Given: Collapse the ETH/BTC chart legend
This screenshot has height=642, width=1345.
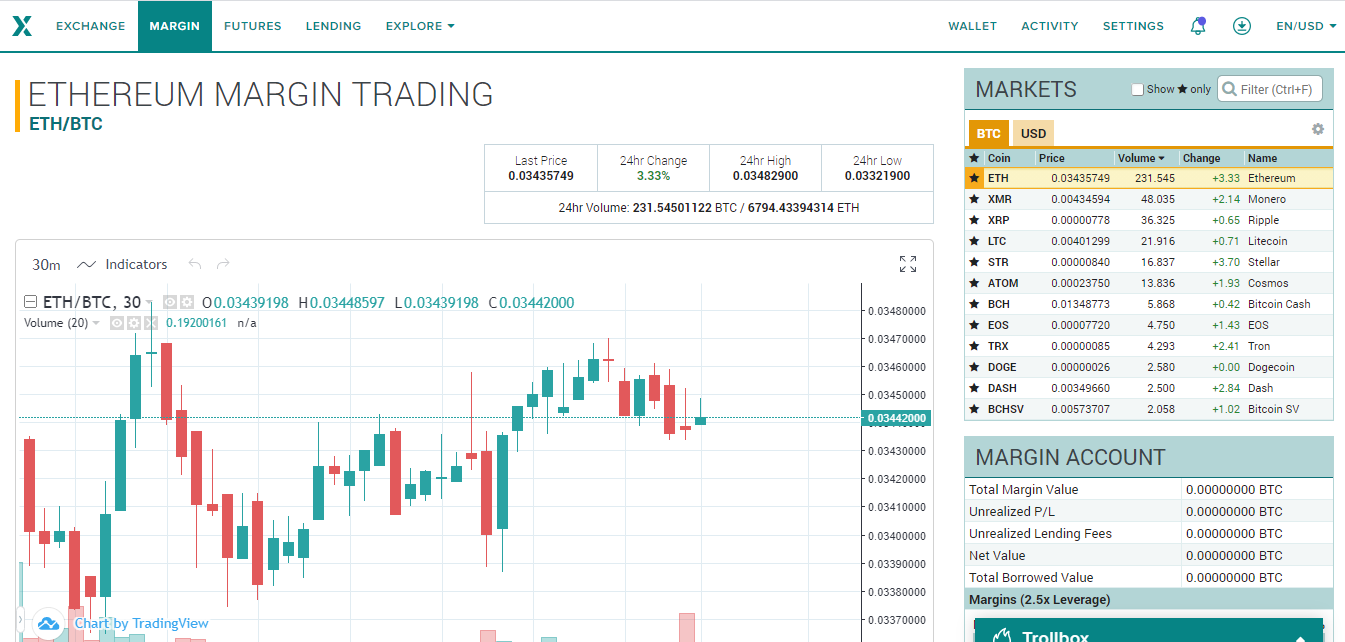Looking at the screenshot, I should coord(30,302).
